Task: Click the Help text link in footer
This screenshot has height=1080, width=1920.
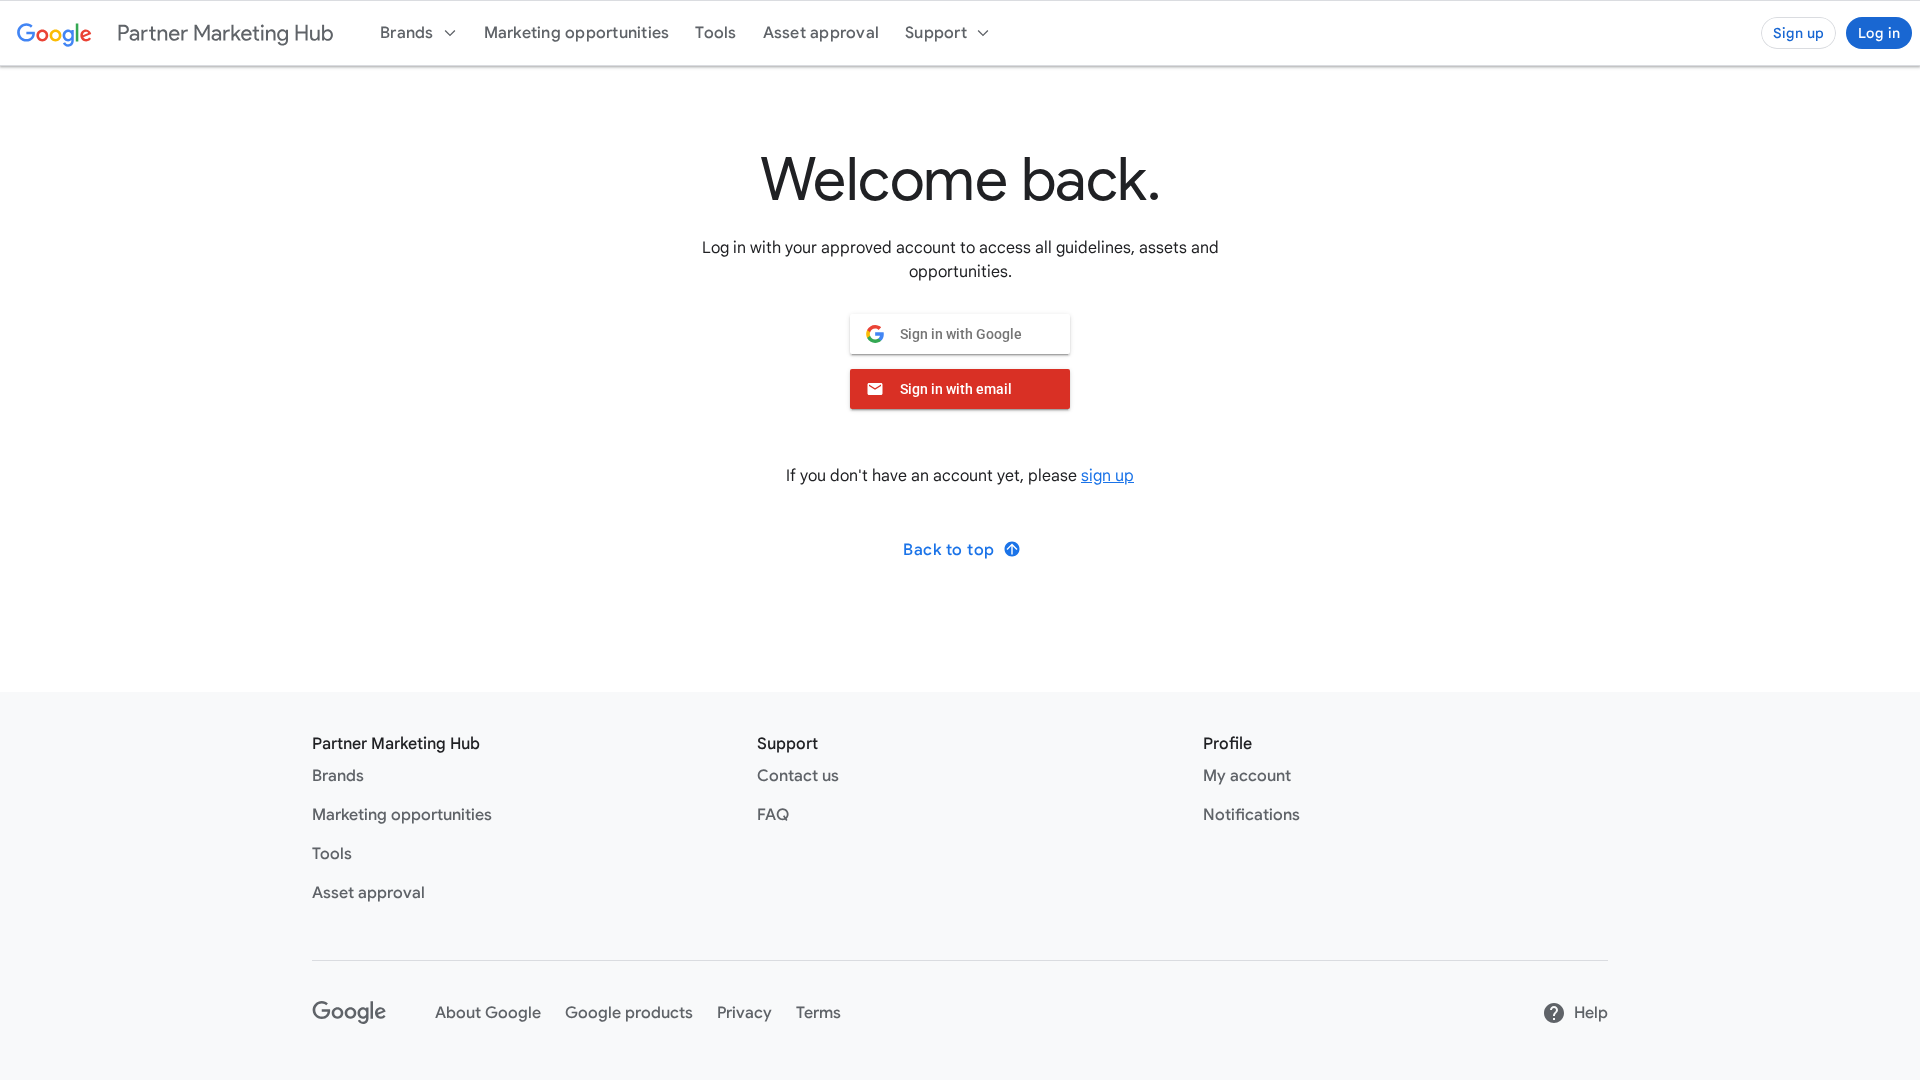Action: [1591, 1013]
